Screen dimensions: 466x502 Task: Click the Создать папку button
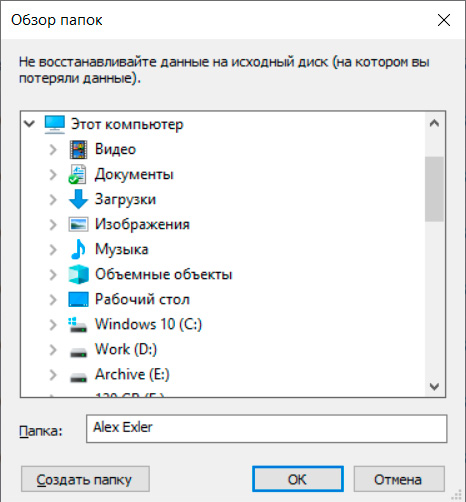click(85, 479)
